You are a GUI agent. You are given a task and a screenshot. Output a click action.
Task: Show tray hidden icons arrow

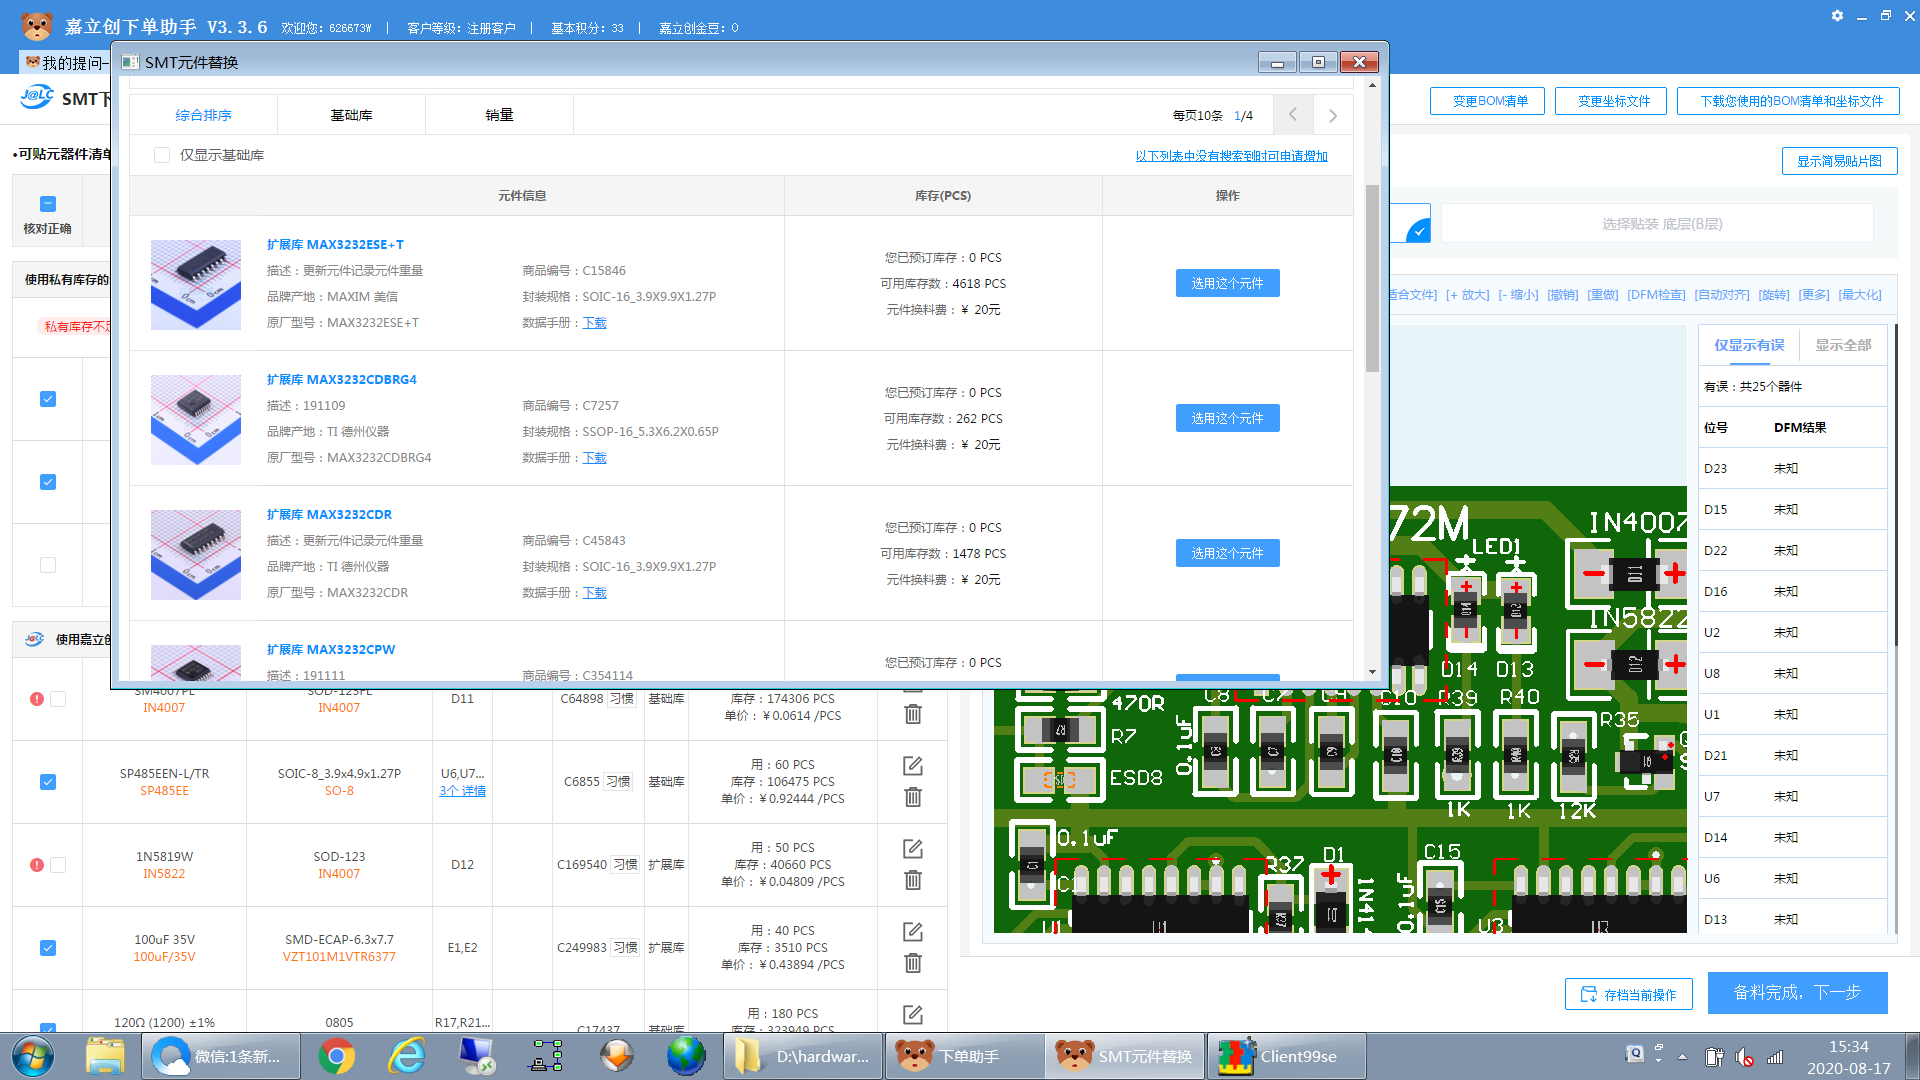pos(1682,1057)
